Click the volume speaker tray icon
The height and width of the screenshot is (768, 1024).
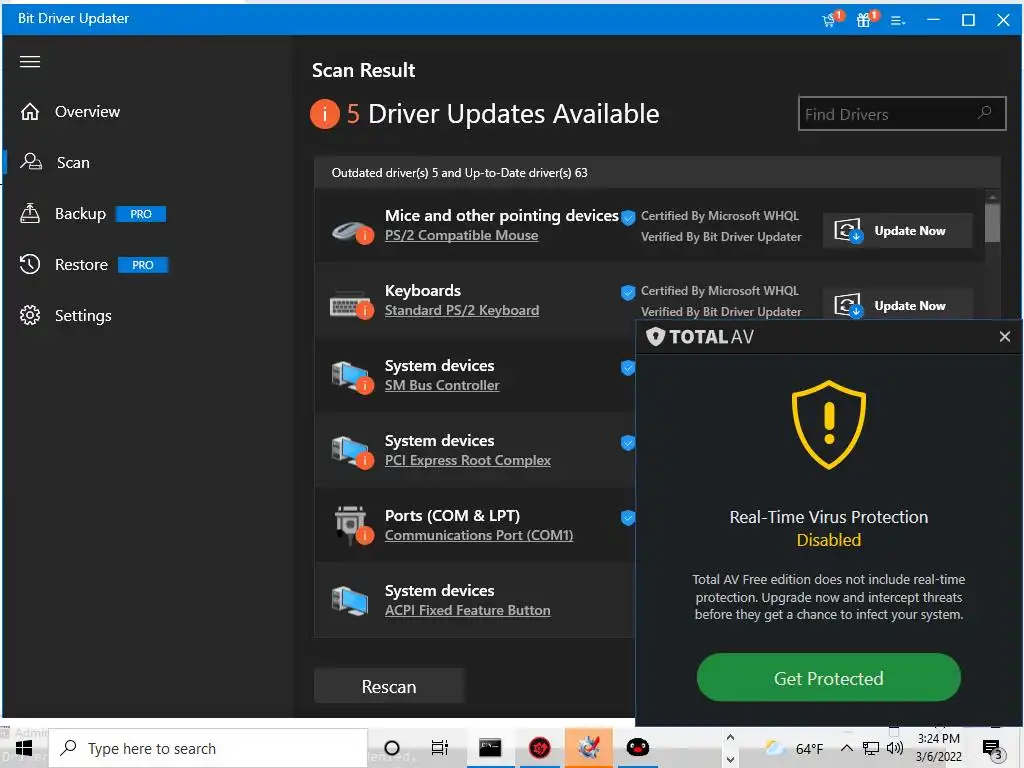tap(894, 748)
